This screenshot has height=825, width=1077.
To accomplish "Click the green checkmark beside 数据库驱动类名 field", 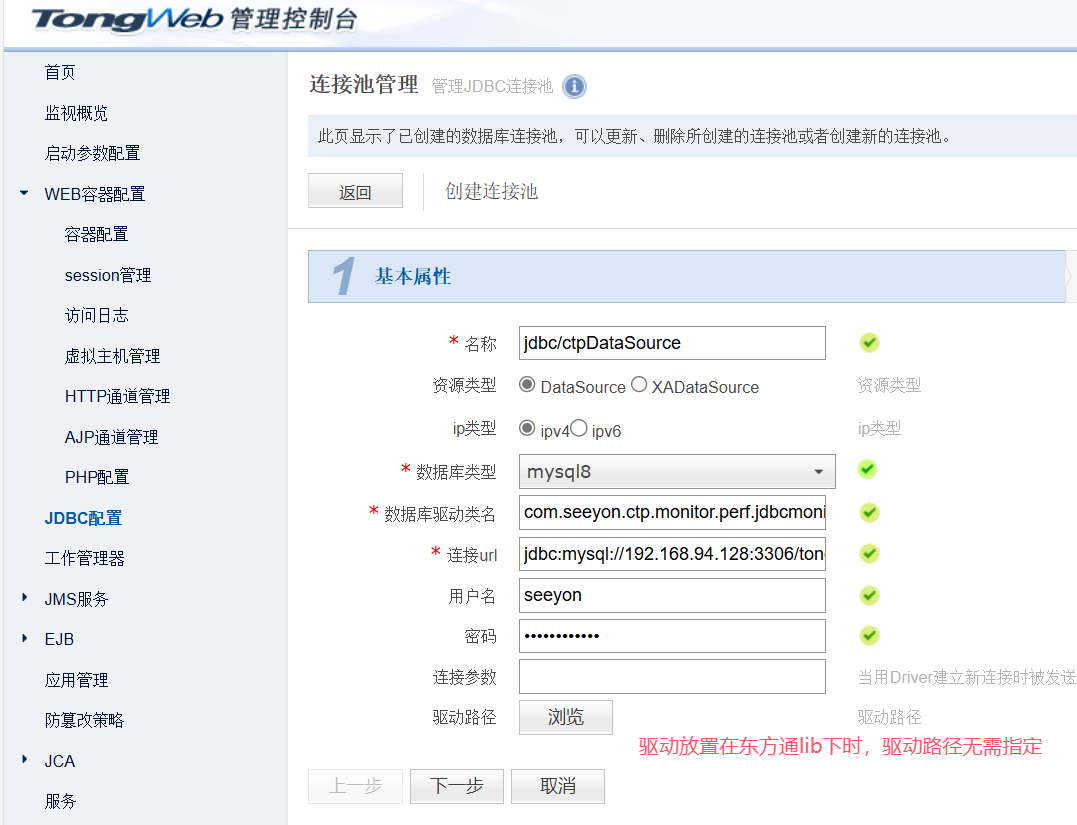I will click(x=869, y=512).
